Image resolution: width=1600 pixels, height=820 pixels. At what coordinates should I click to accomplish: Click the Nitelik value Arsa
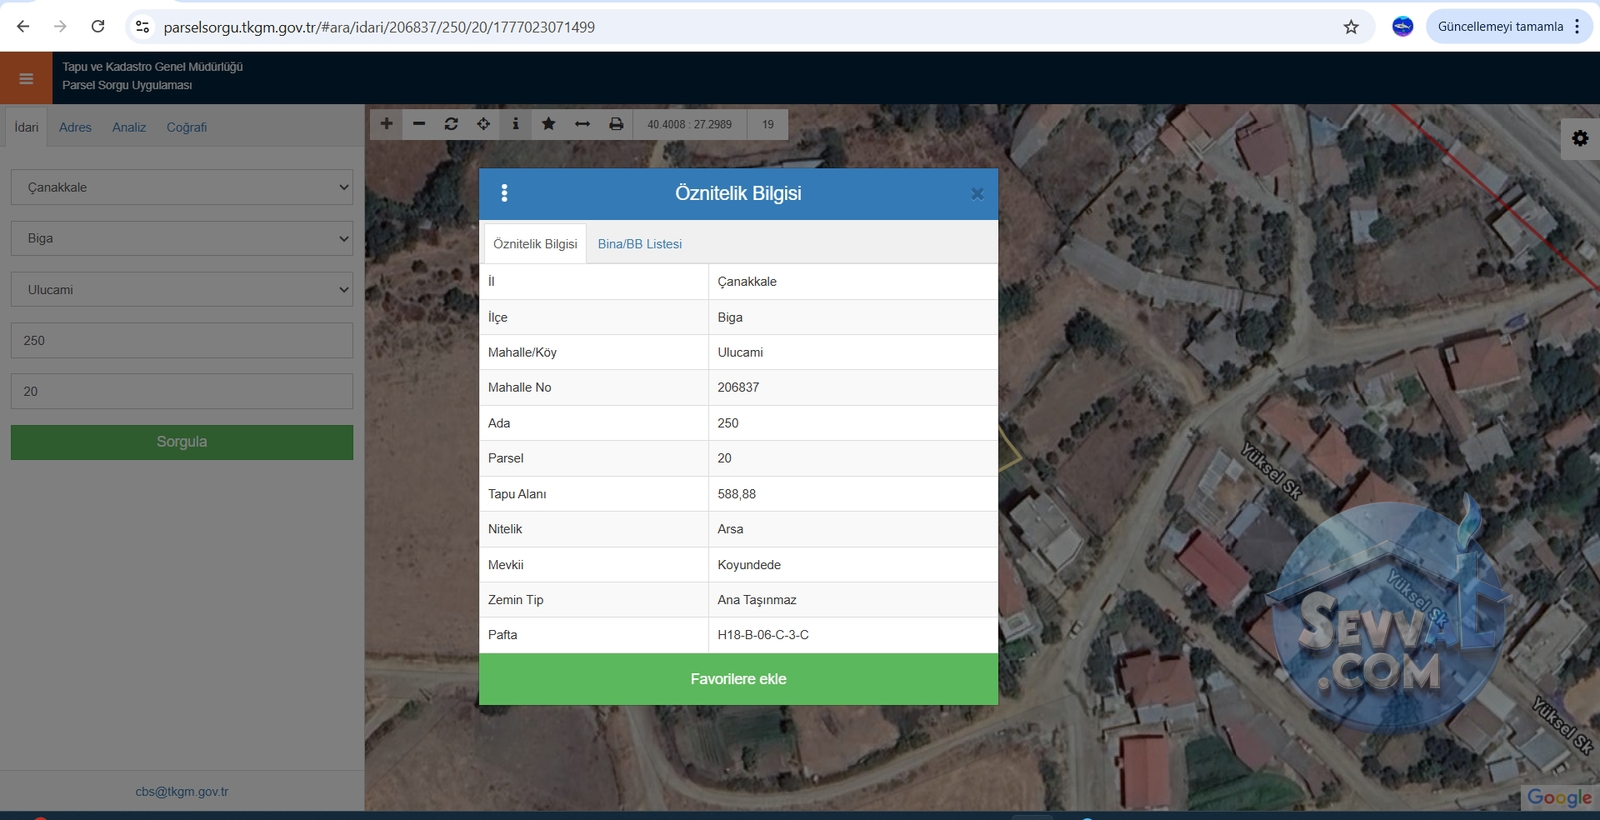730,529
